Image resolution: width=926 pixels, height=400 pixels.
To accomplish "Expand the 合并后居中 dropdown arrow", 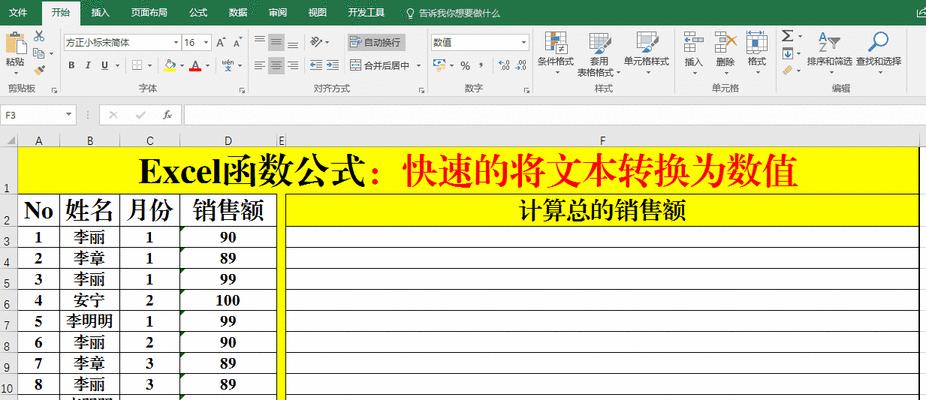I will 419,65.
